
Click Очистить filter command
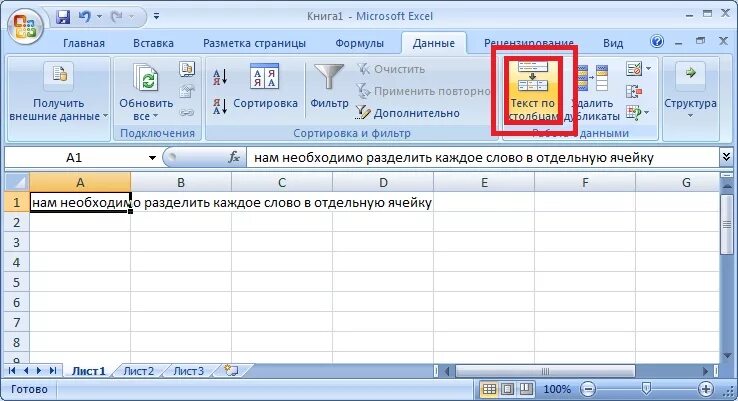pos(391,69)
